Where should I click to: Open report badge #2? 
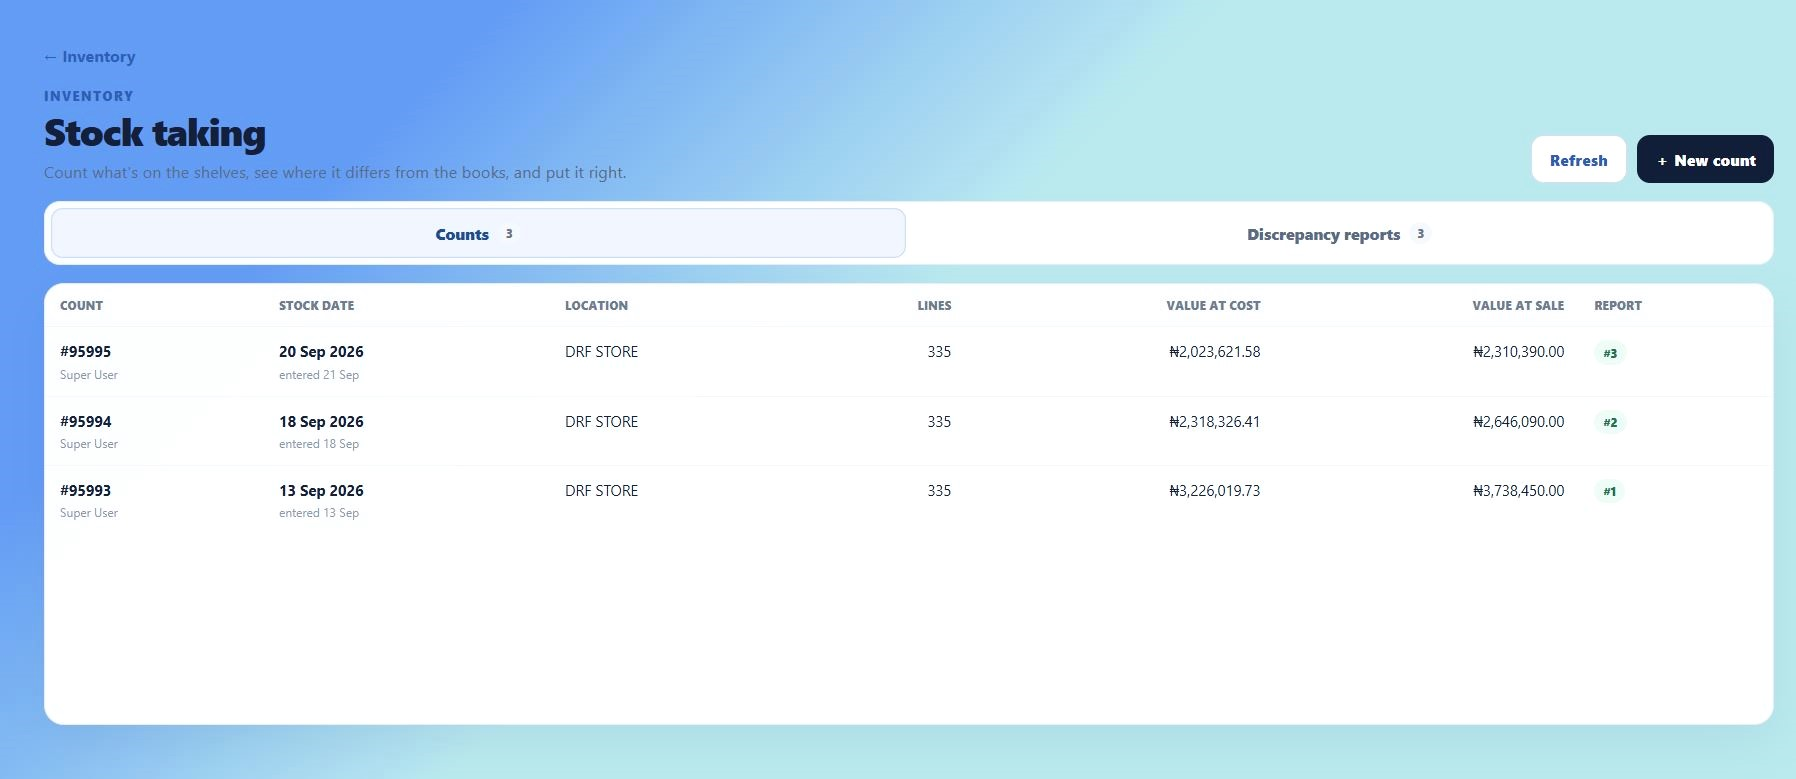pyautogui.click(x=1610, y=423)
